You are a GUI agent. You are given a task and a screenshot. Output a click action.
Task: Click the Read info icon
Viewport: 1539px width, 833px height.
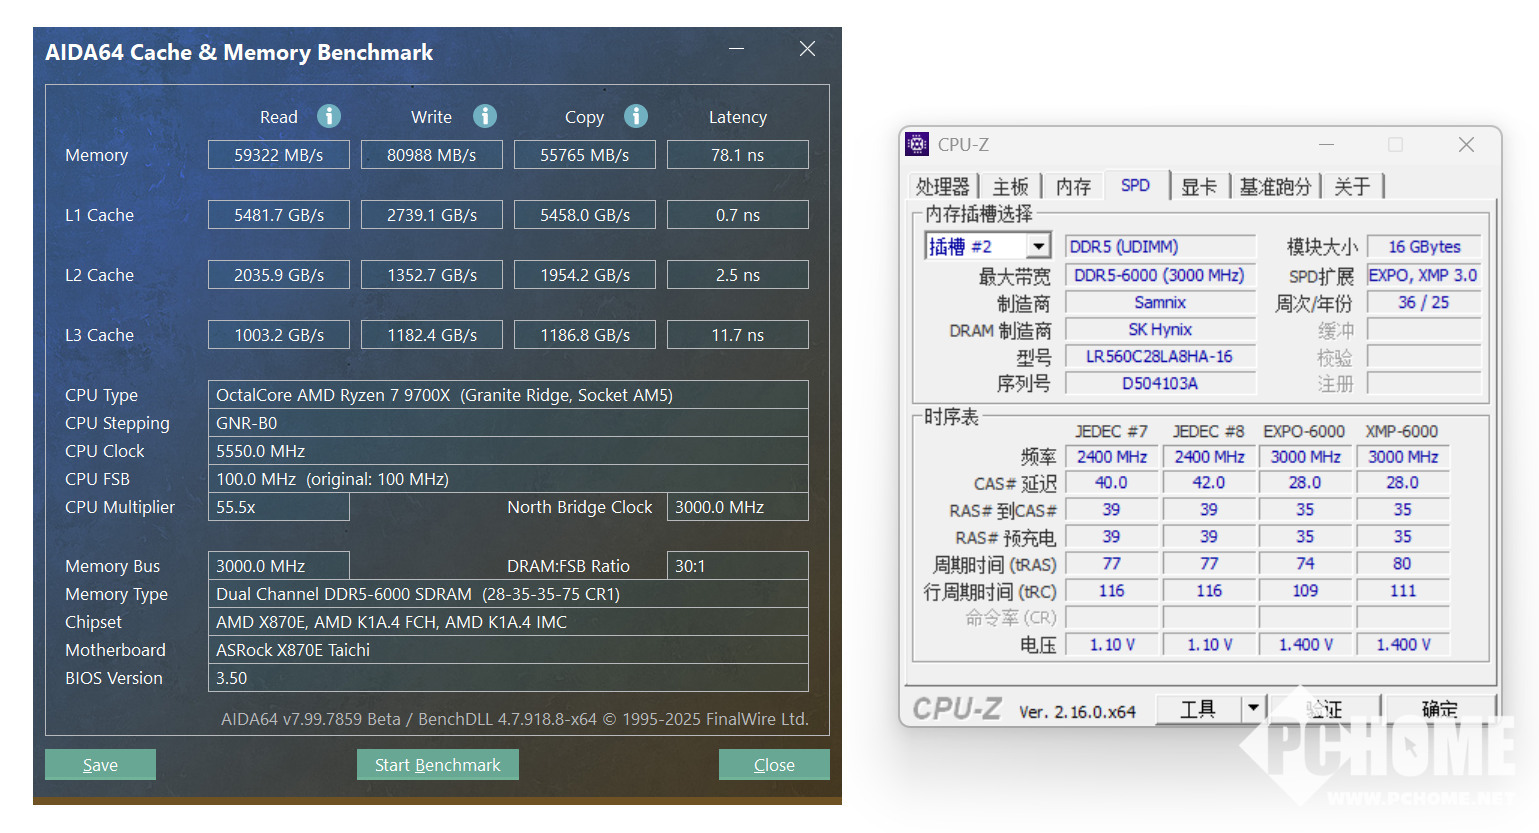point(329,116)
